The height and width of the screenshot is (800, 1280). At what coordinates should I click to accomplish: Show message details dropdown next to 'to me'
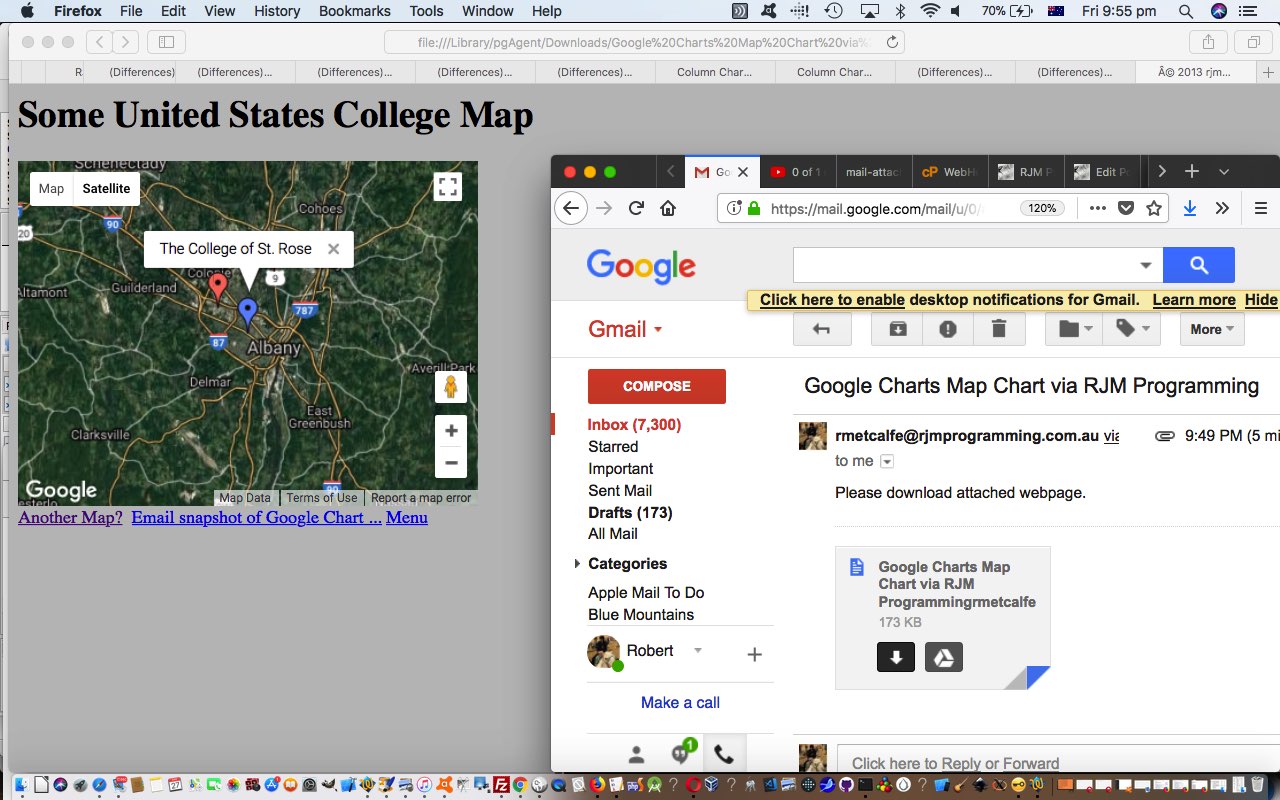coord(887,462)
